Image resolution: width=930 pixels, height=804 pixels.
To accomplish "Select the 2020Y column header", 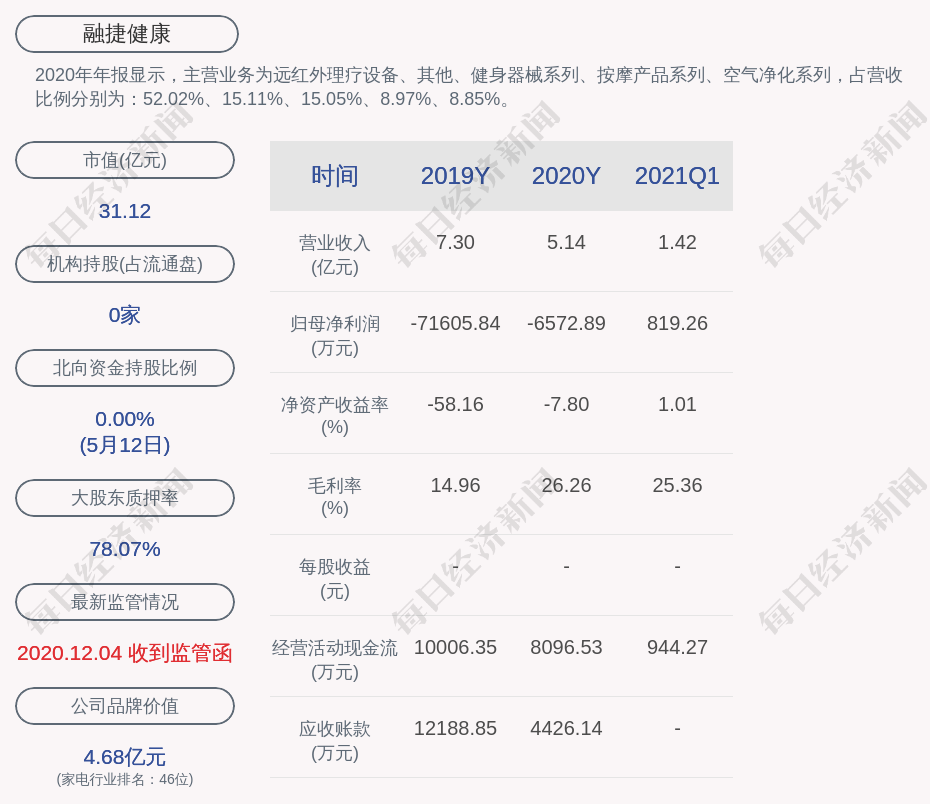I will 566,176.
